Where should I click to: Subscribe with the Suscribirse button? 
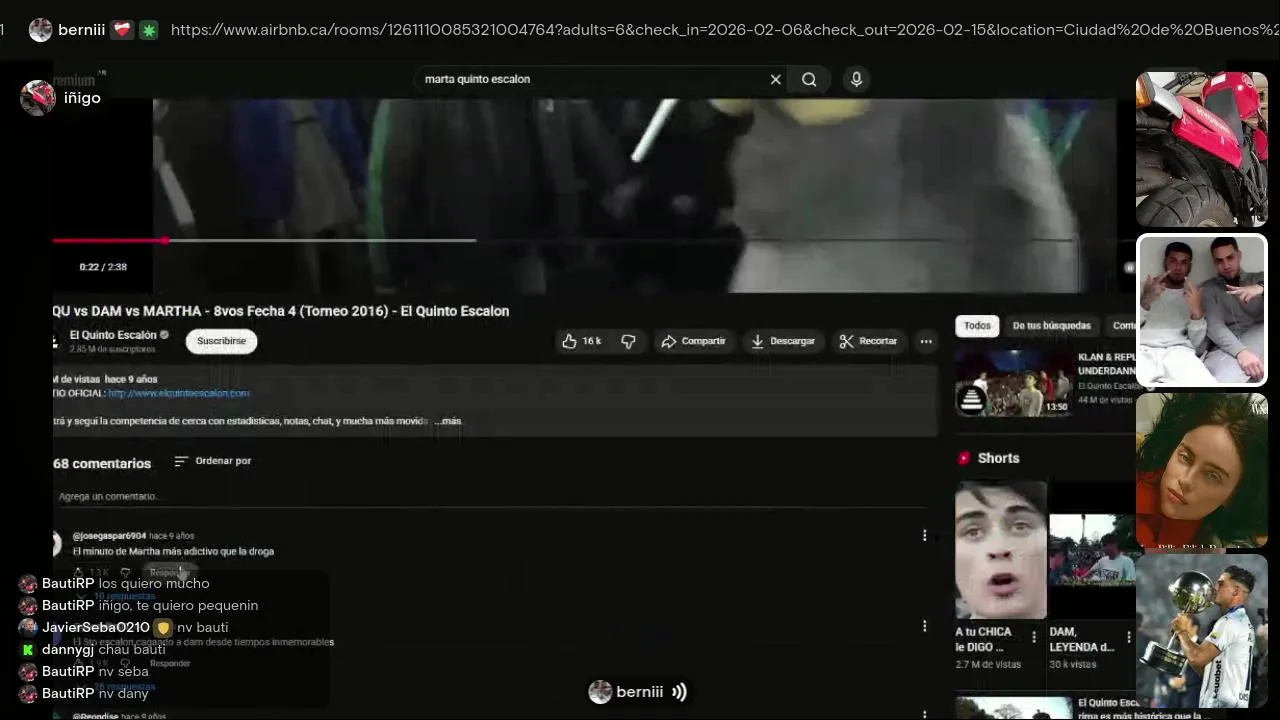(221, 341)
